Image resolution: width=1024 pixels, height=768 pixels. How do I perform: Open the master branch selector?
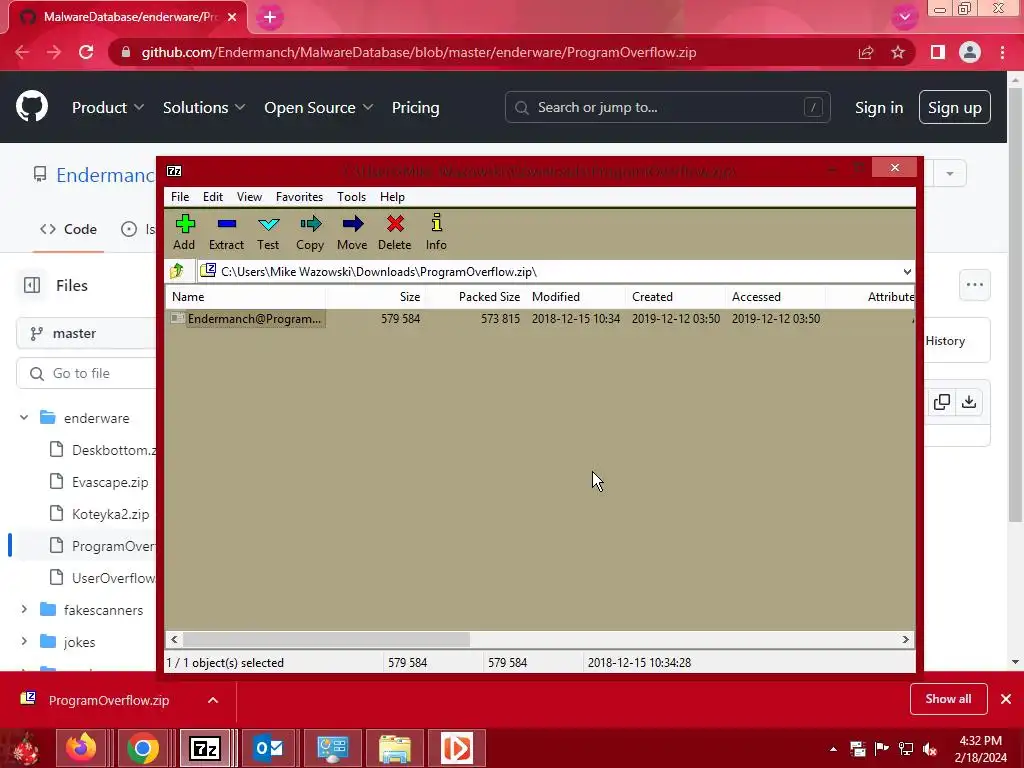point(86,334)
